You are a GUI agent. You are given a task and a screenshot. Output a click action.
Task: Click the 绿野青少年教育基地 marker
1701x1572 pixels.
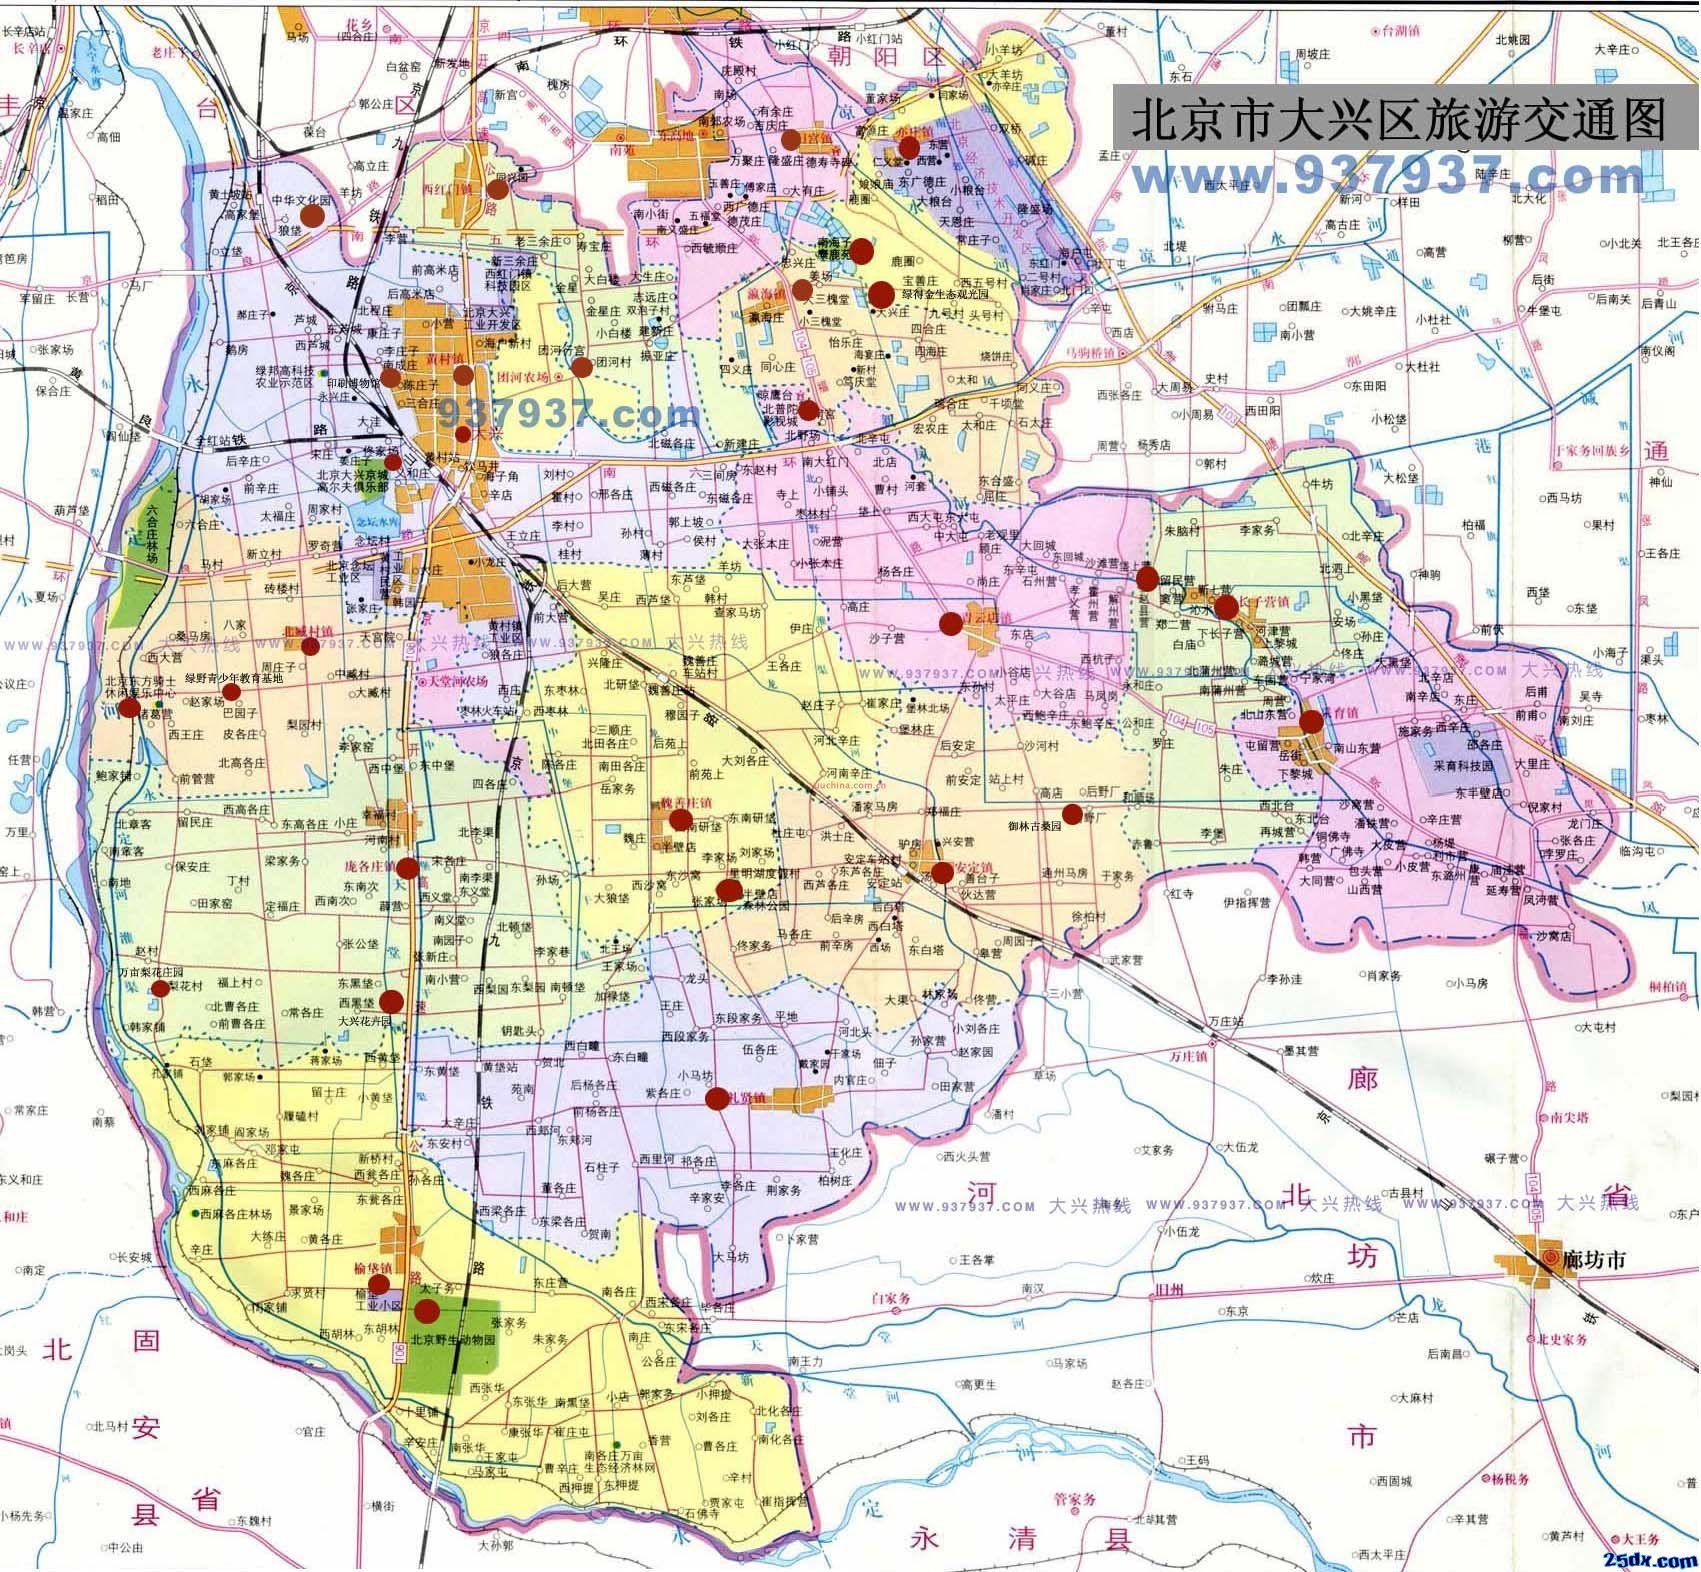coord(231,692)
